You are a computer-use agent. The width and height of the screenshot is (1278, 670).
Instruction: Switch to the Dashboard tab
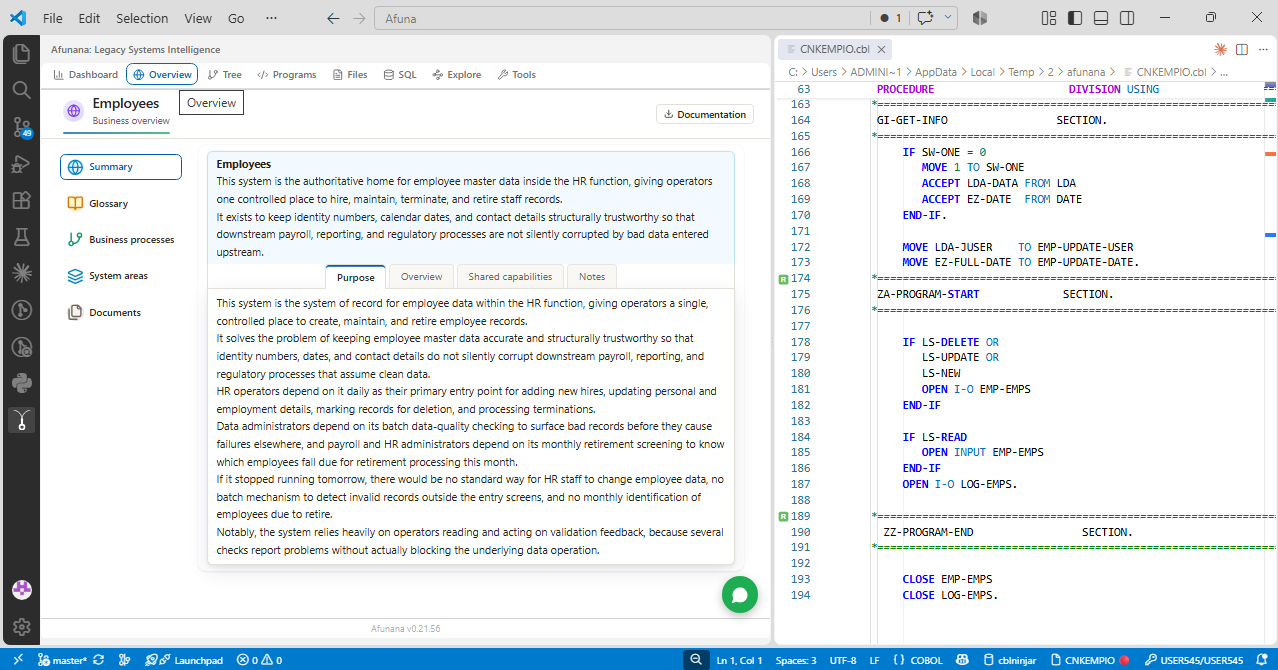click(x=85, y=75)
